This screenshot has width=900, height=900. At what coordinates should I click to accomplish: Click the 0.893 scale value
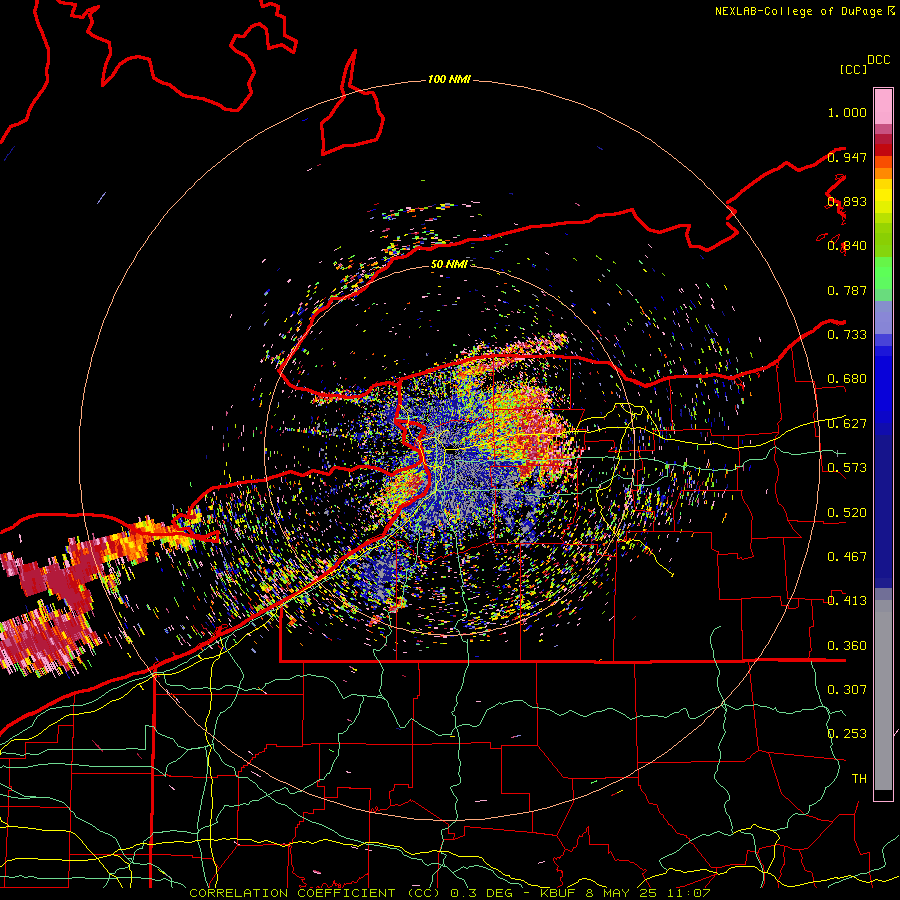(x=847, y=201)
